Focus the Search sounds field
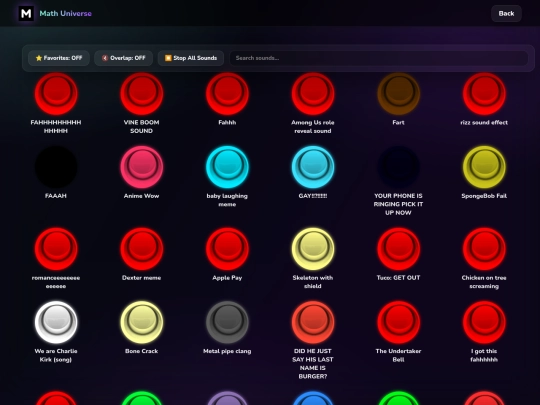540x405 pixels. (x=379, y=58)
